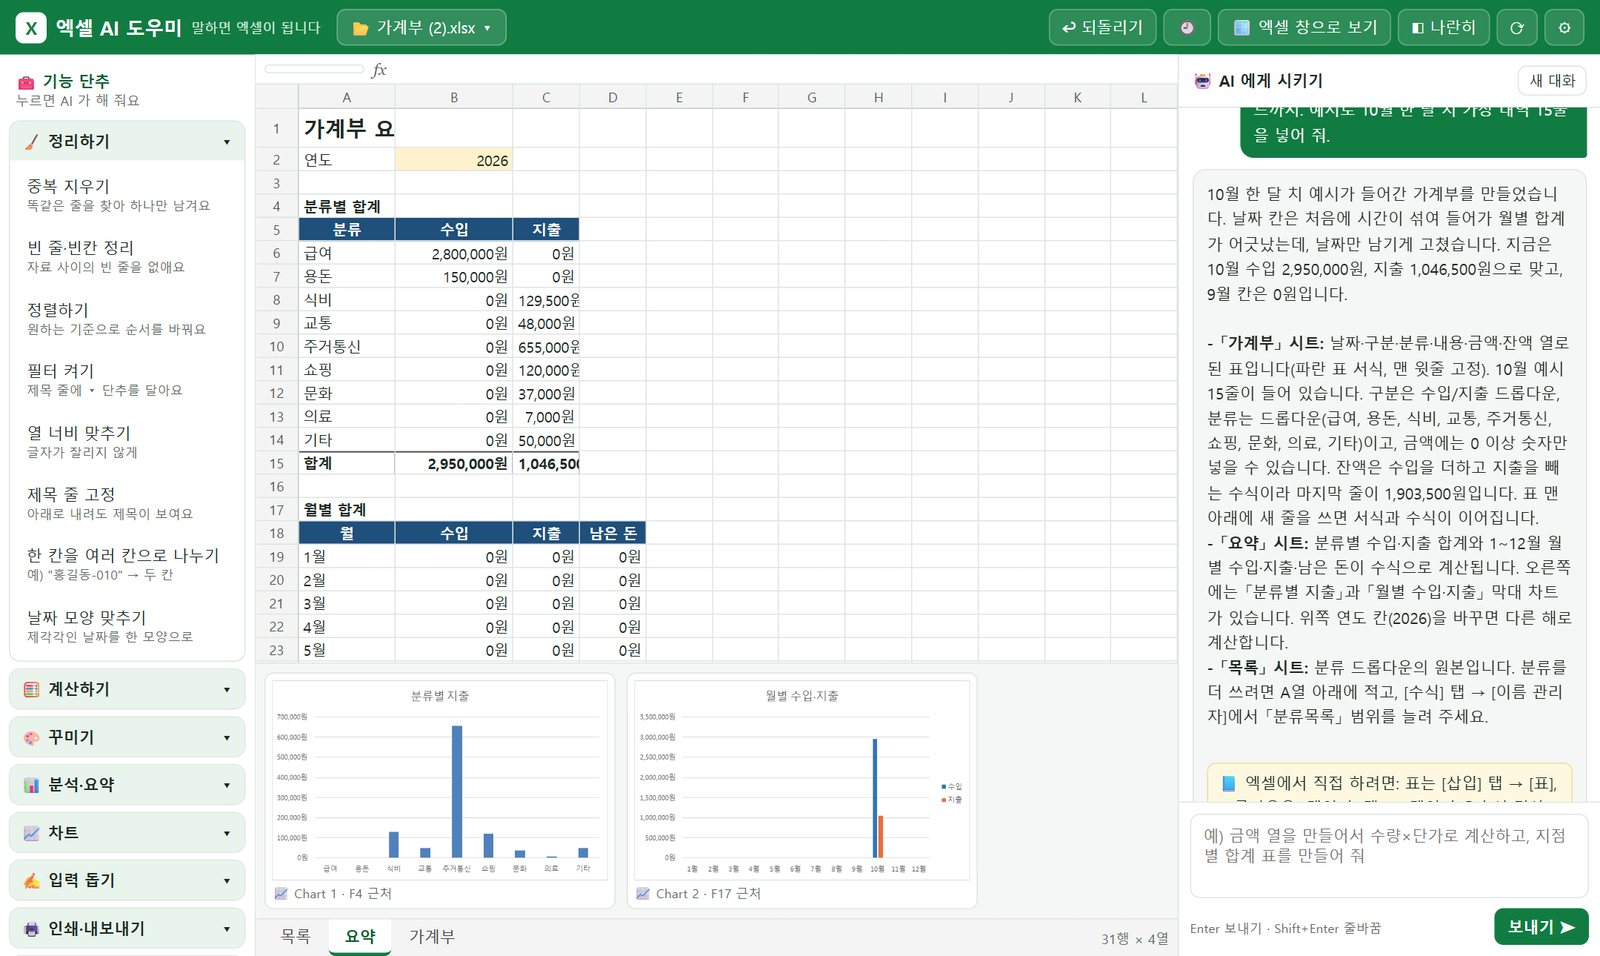This screenshot has height=956, width=1600.
Task: Run the 제목 줄 고정 shortcut
Action: (127, 503)
